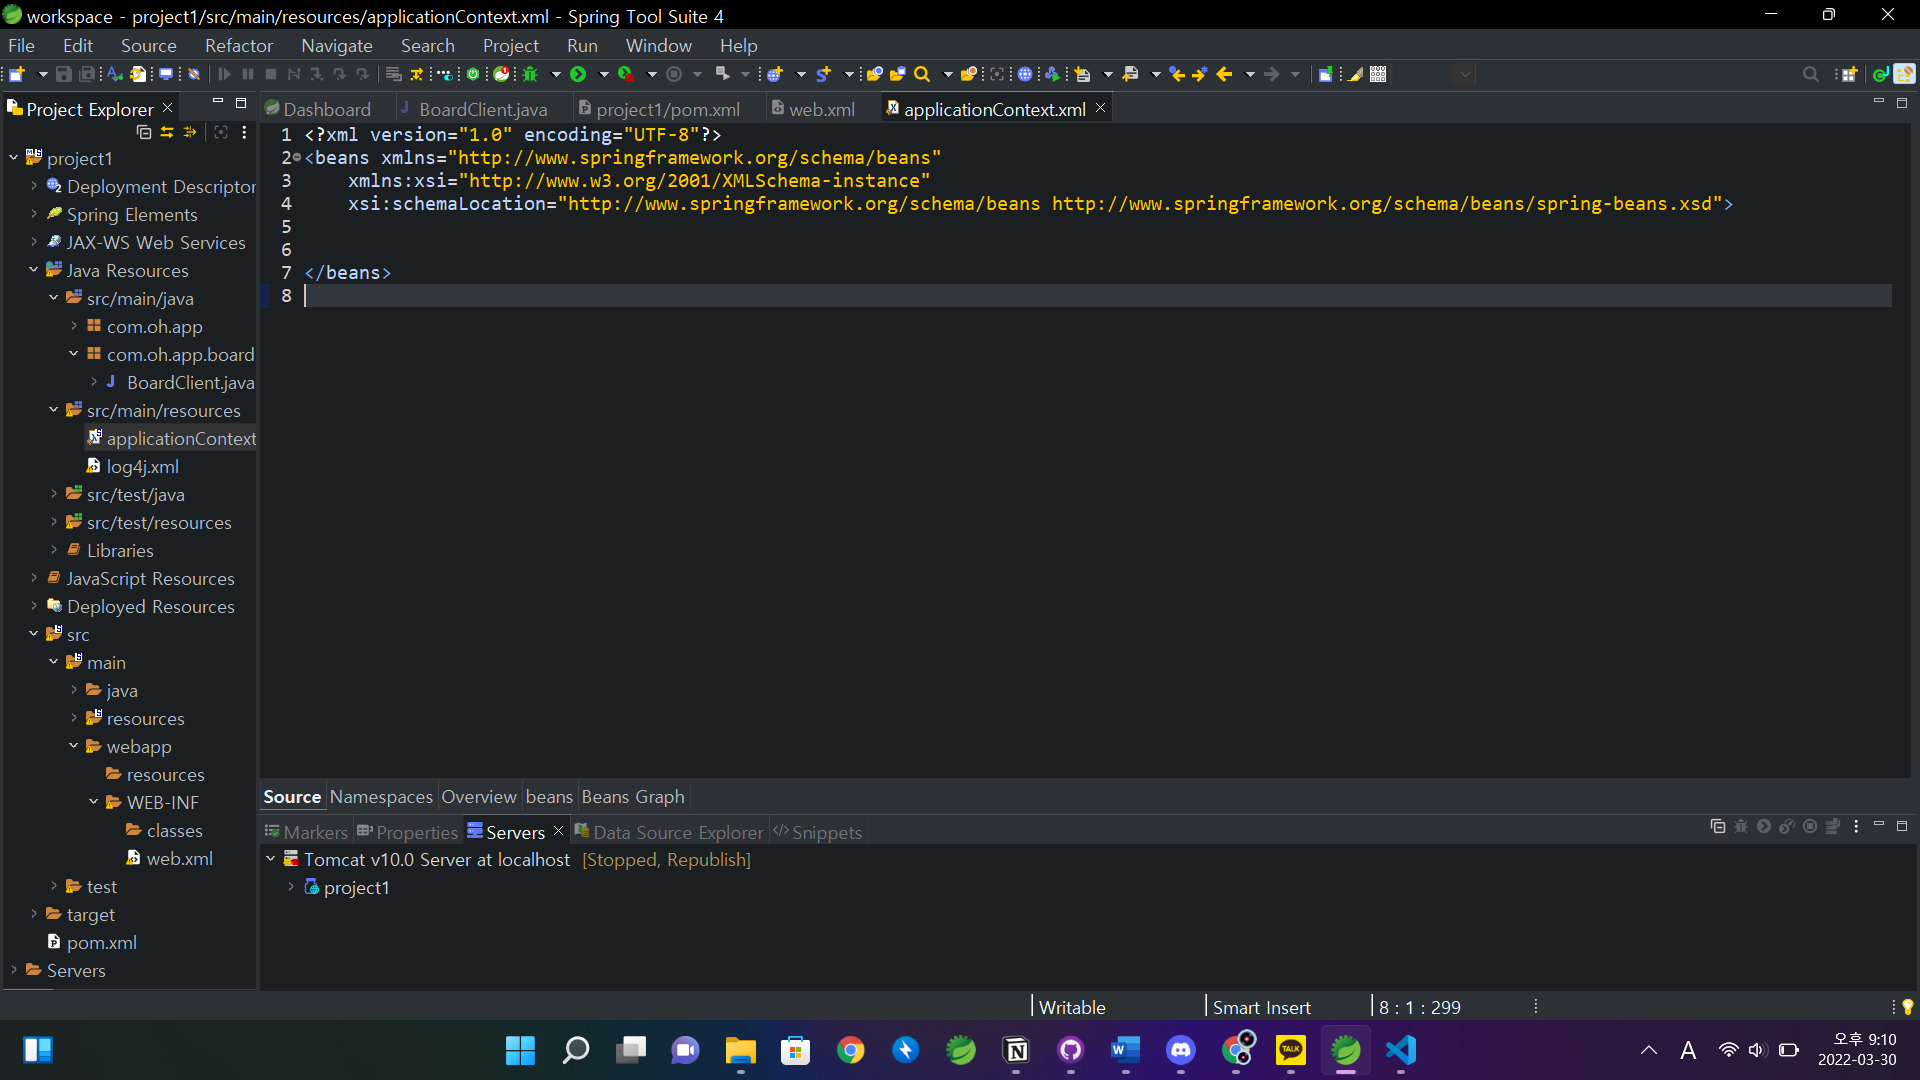Open Visual Studio Code from the taskbar
Screen dimensions: 1920x1080
[1401, 1050]
